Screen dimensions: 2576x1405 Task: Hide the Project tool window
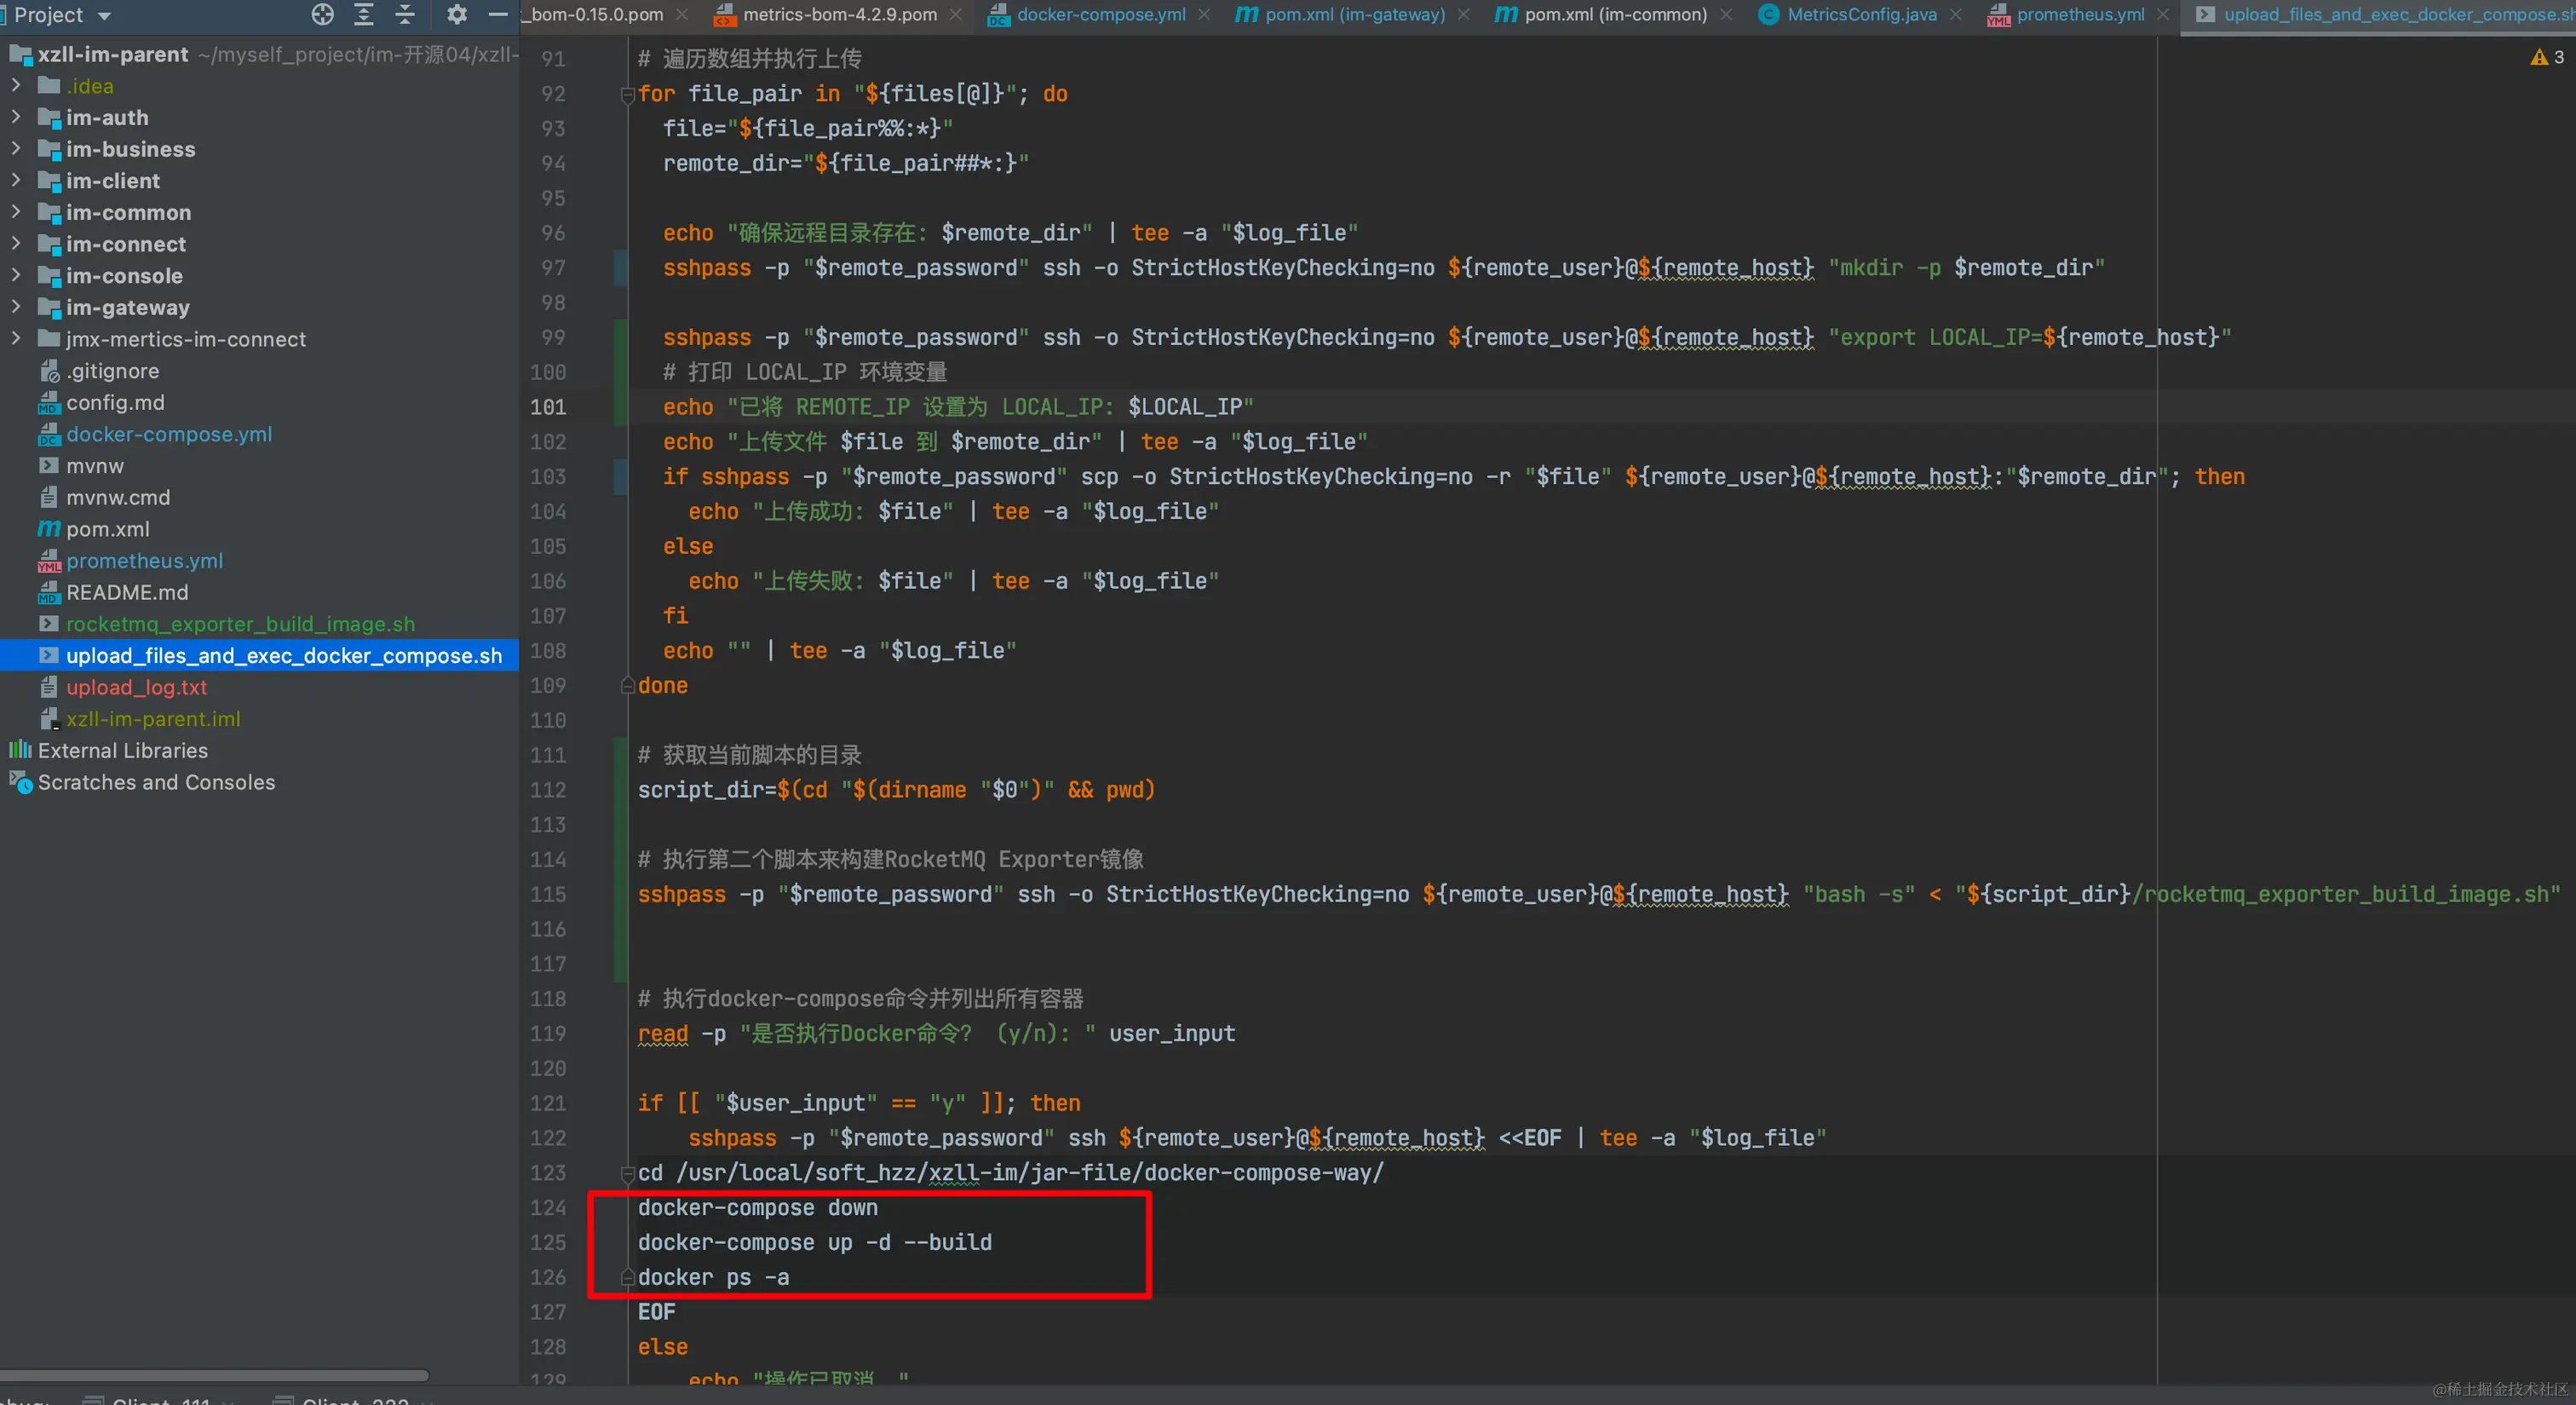click(x=497, y=14)
